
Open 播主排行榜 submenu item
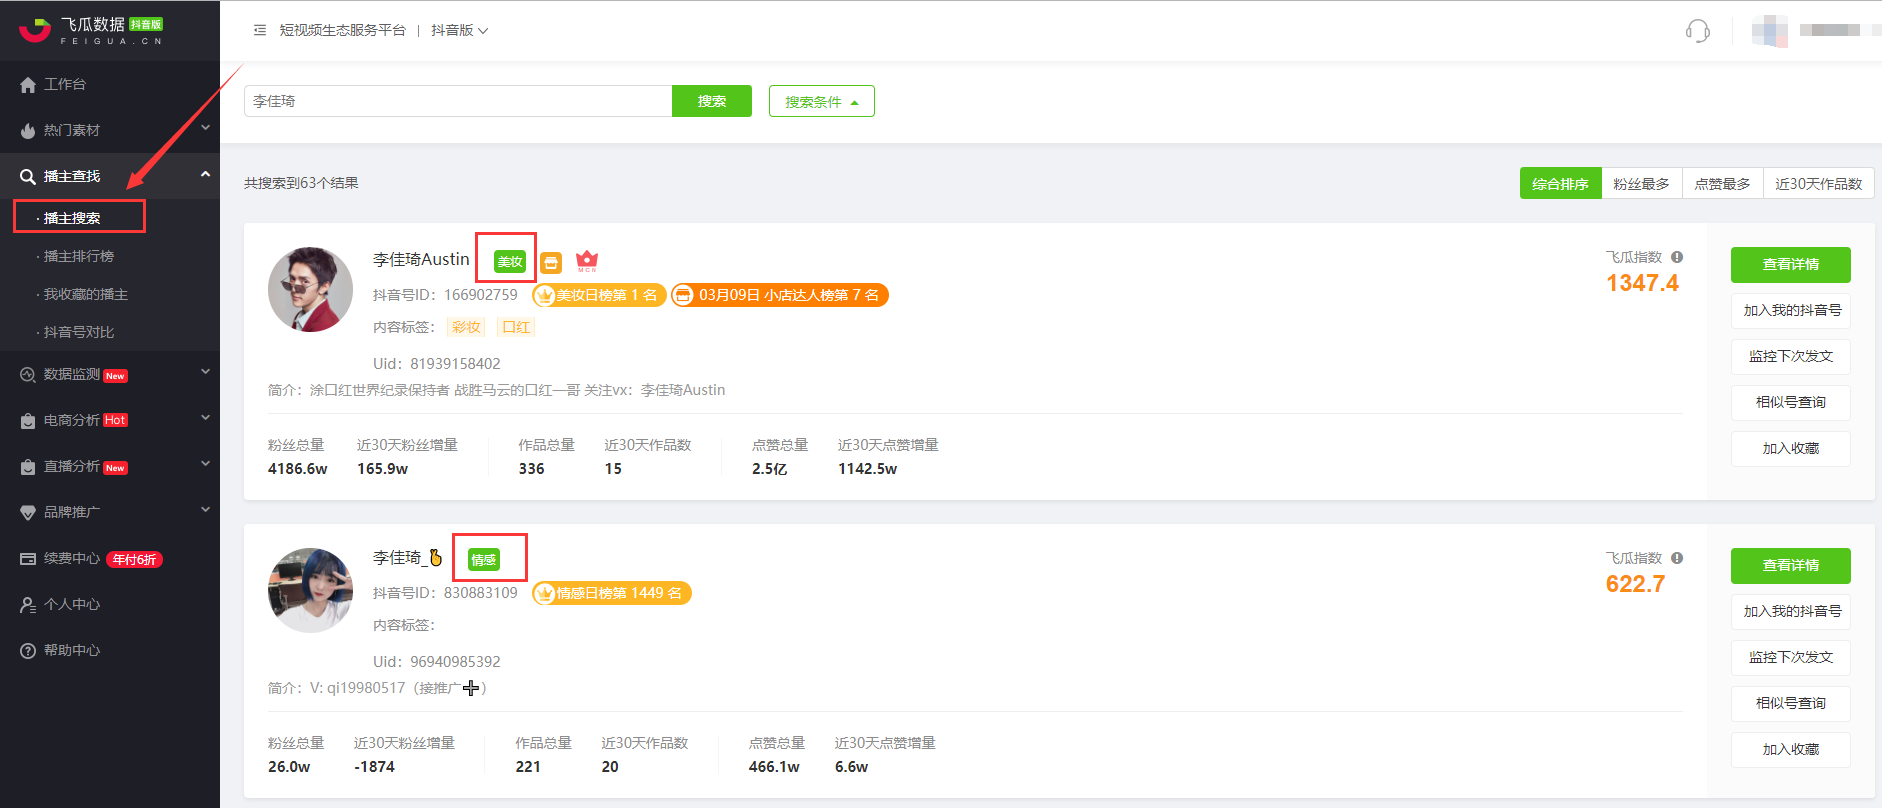[x=78, y=256]
